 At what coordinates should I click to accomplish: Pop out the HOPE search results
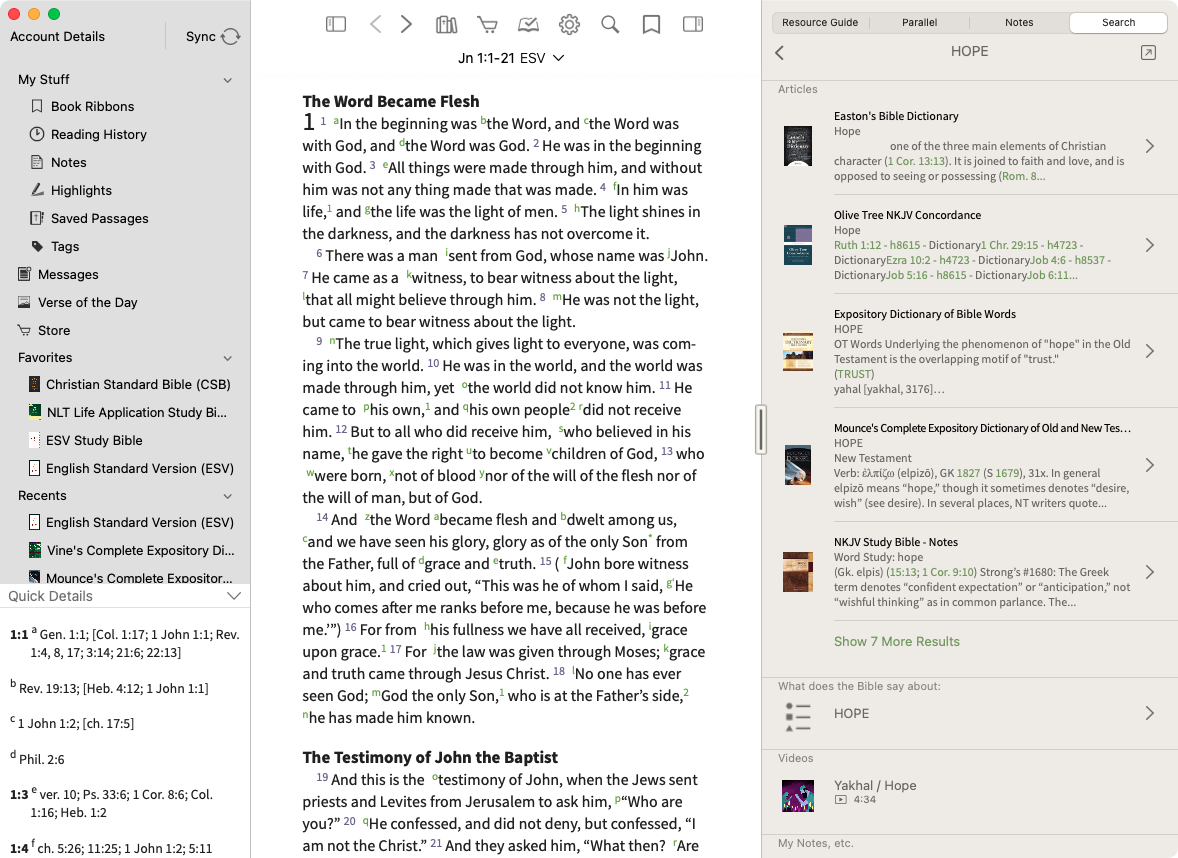coord(1148,53)
